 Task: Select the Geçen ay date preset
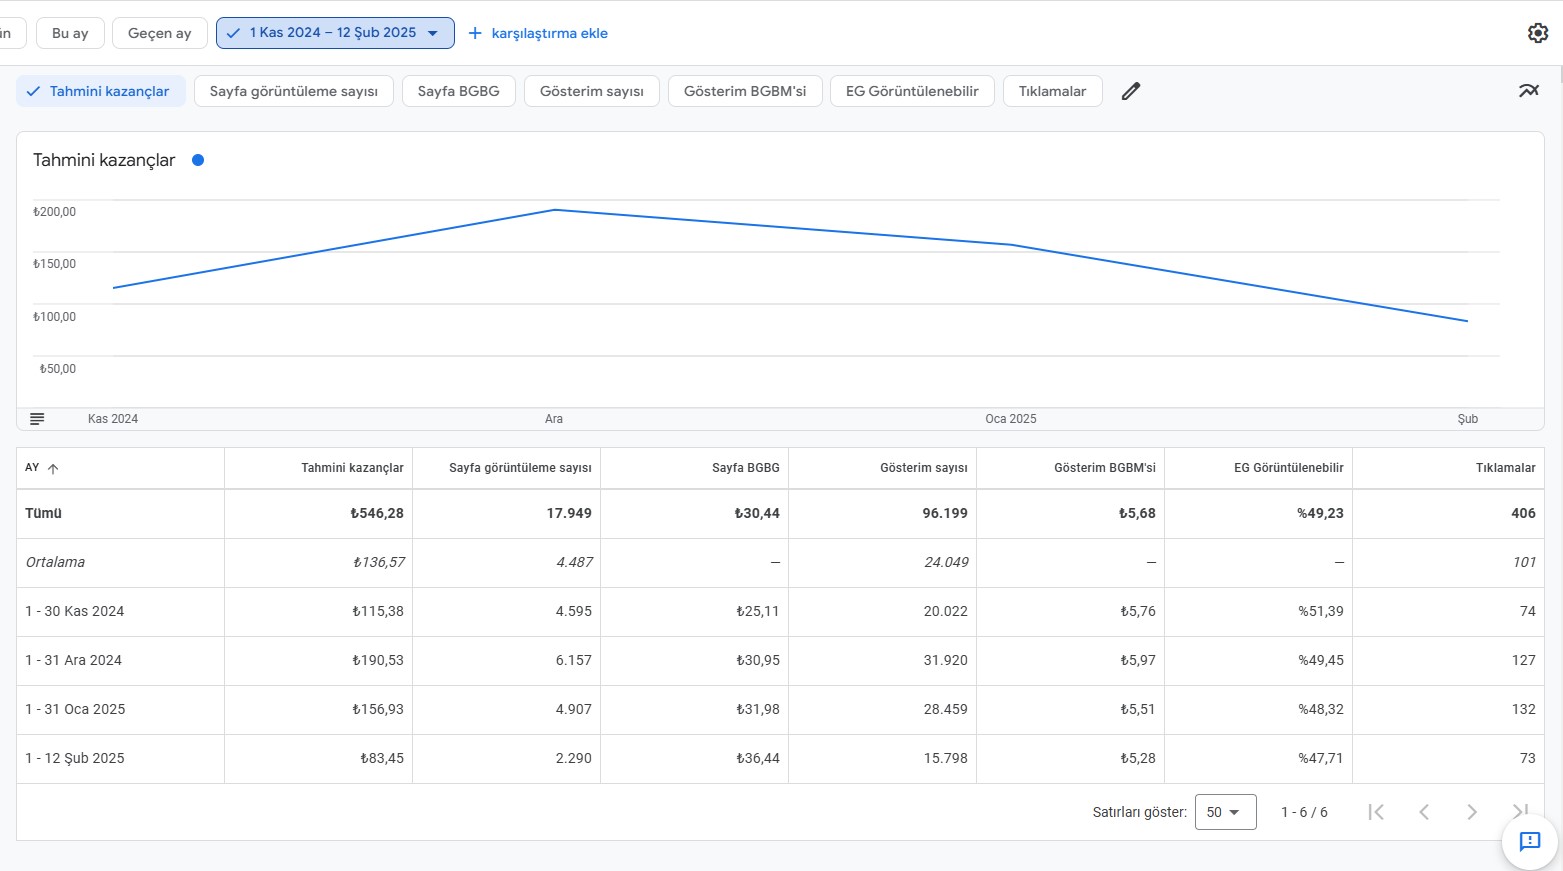pyautogui.click(x=160, y=33)
